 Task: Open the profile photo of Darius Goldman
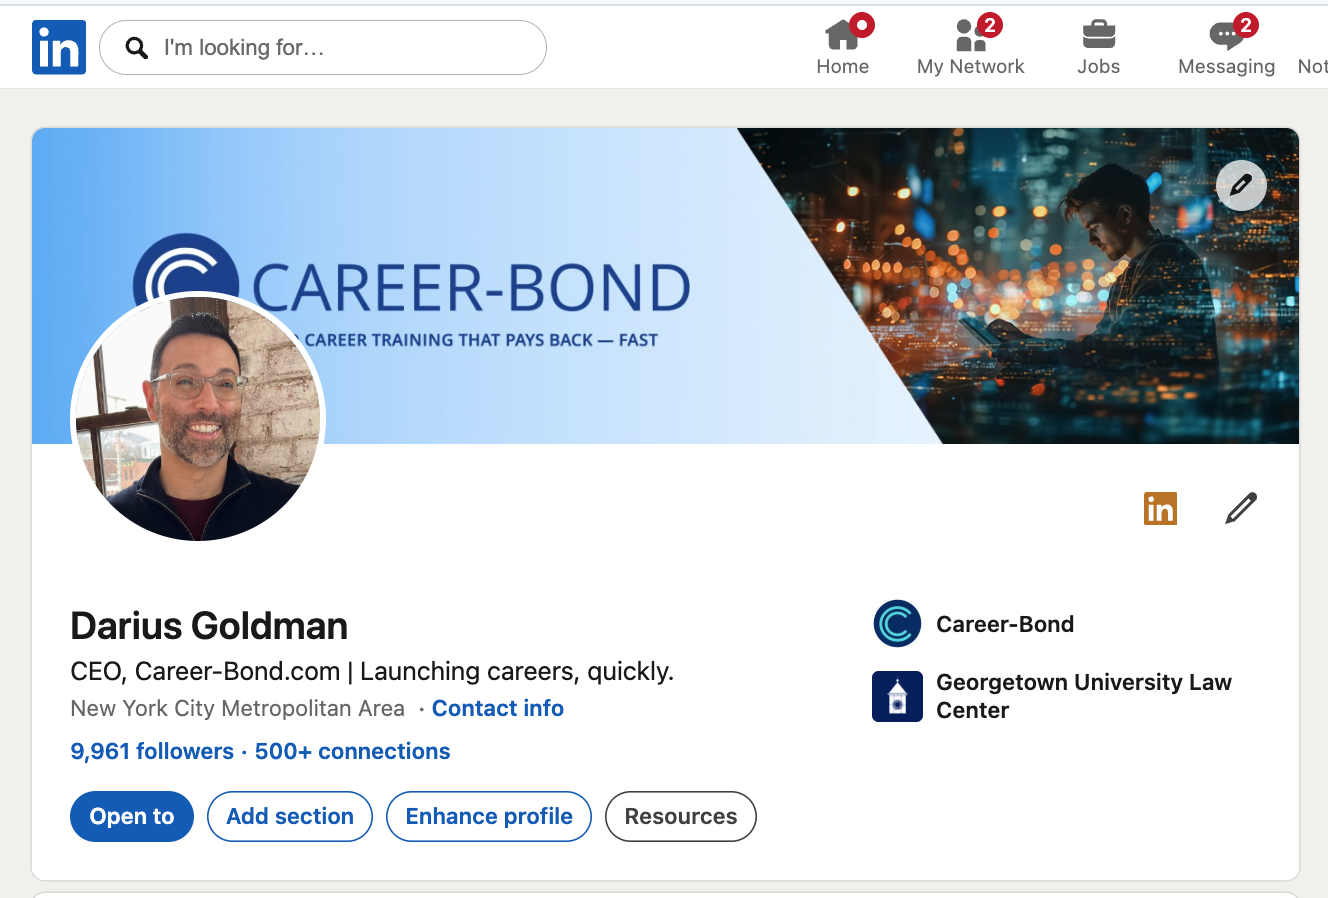click(198, 418)
